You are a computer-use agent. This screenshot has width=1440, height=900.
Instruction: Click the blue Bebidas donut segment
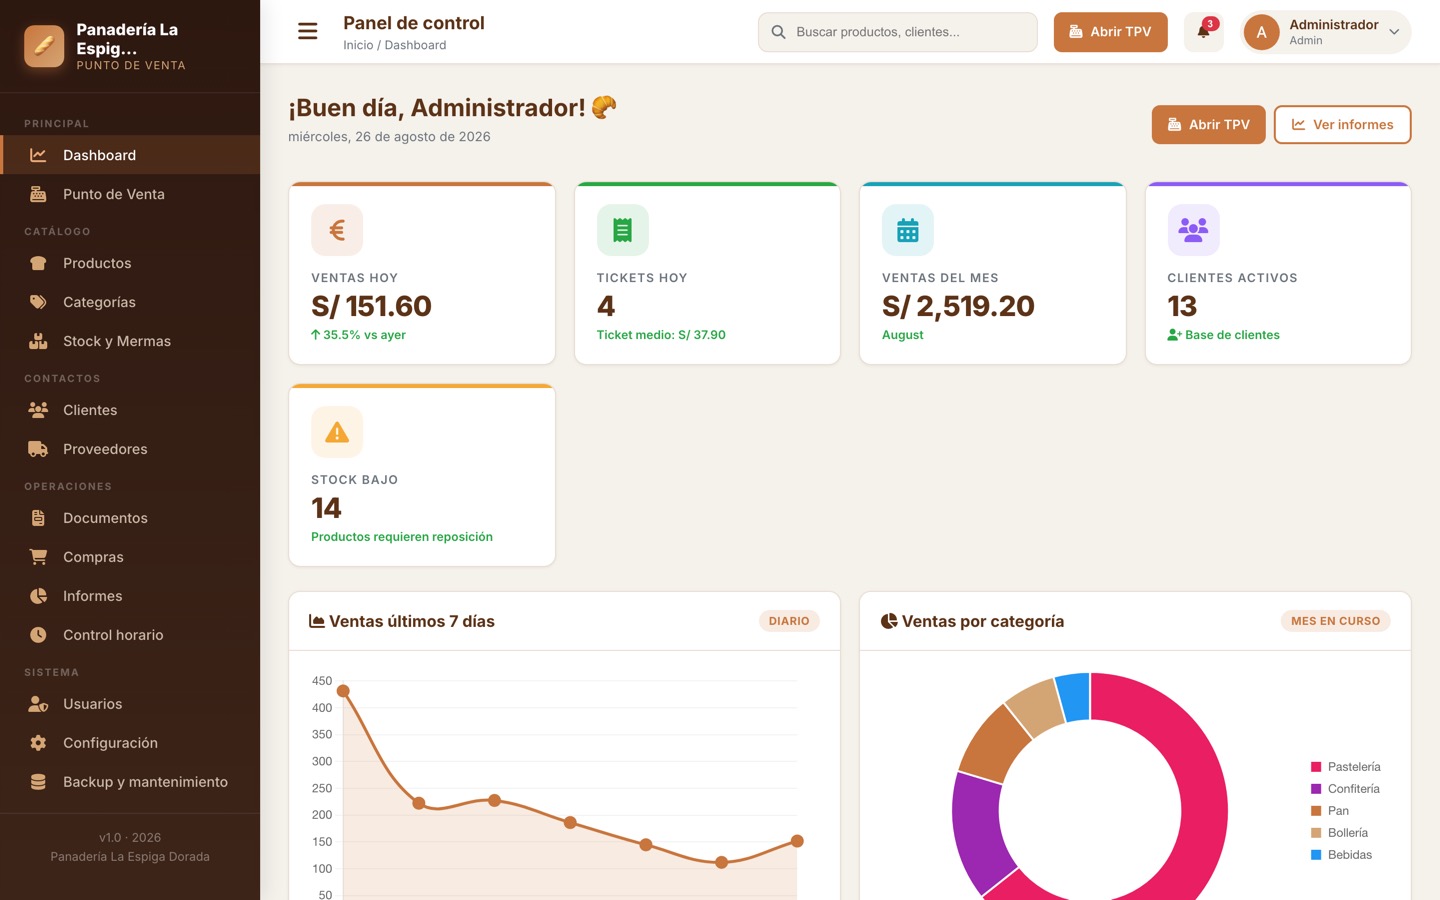coord(1074,696)
